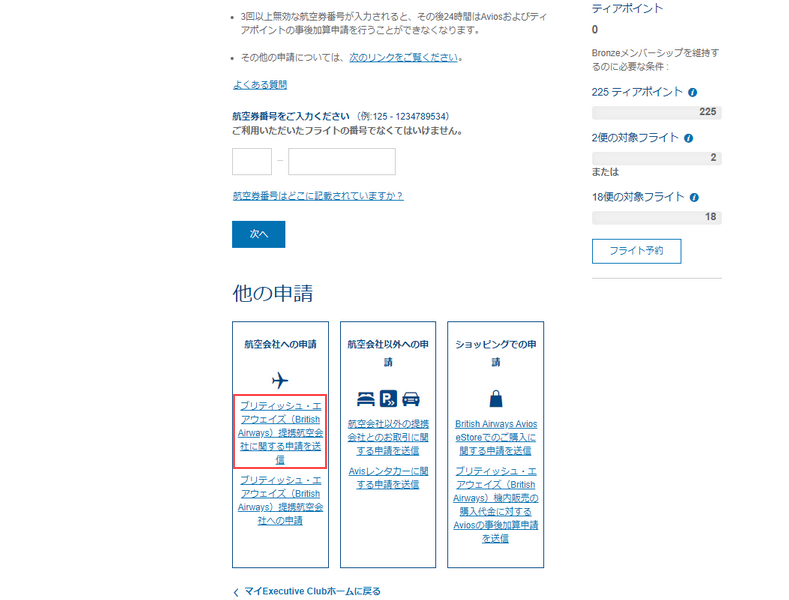Screen dimensions: 789x600
Task: Click the 225 ティアポイント label
Action: [637, 92]
